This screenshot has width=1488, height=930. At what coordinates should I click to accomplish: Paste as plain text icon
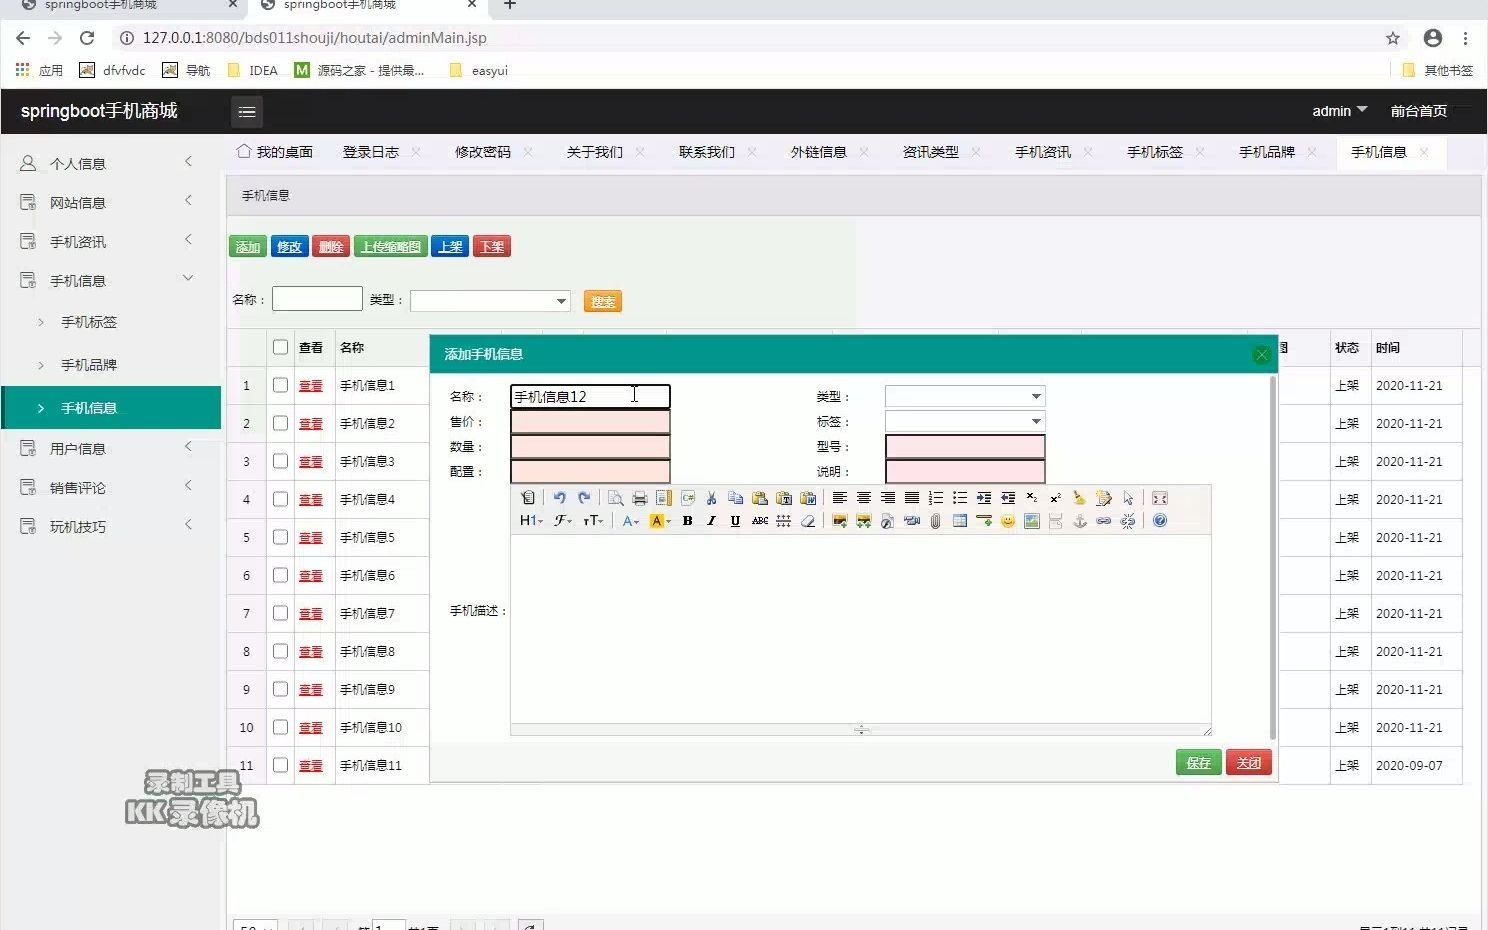pos(783,498)
